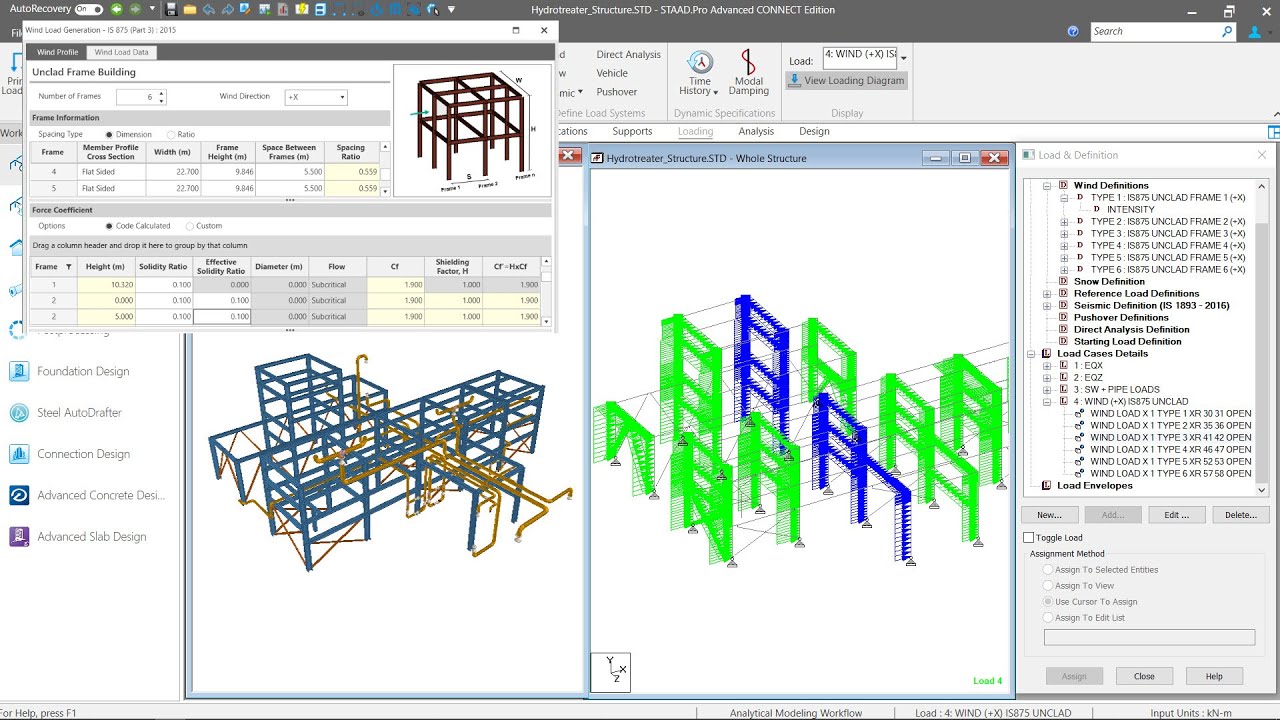Click the Whole Structure window title icon
Image resolution: width=1280 pixels, height=720 pixels.
598,158
